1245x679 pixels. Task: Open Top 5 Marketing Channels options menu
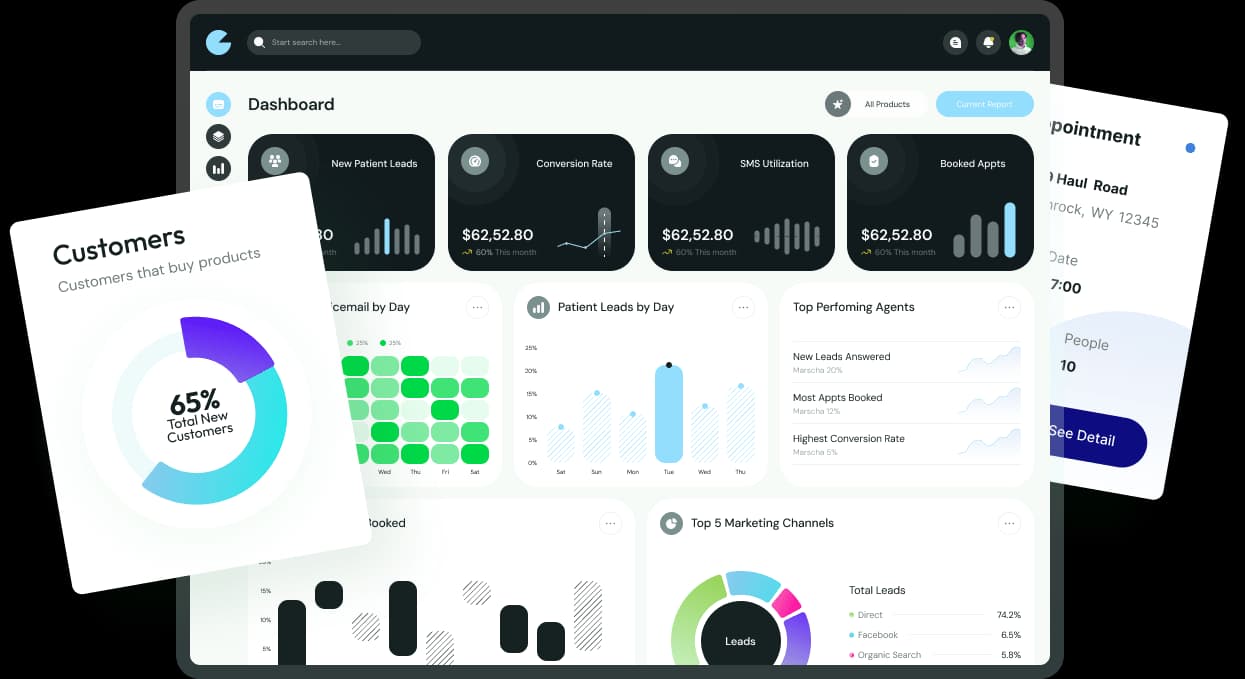coord(1009,523)
